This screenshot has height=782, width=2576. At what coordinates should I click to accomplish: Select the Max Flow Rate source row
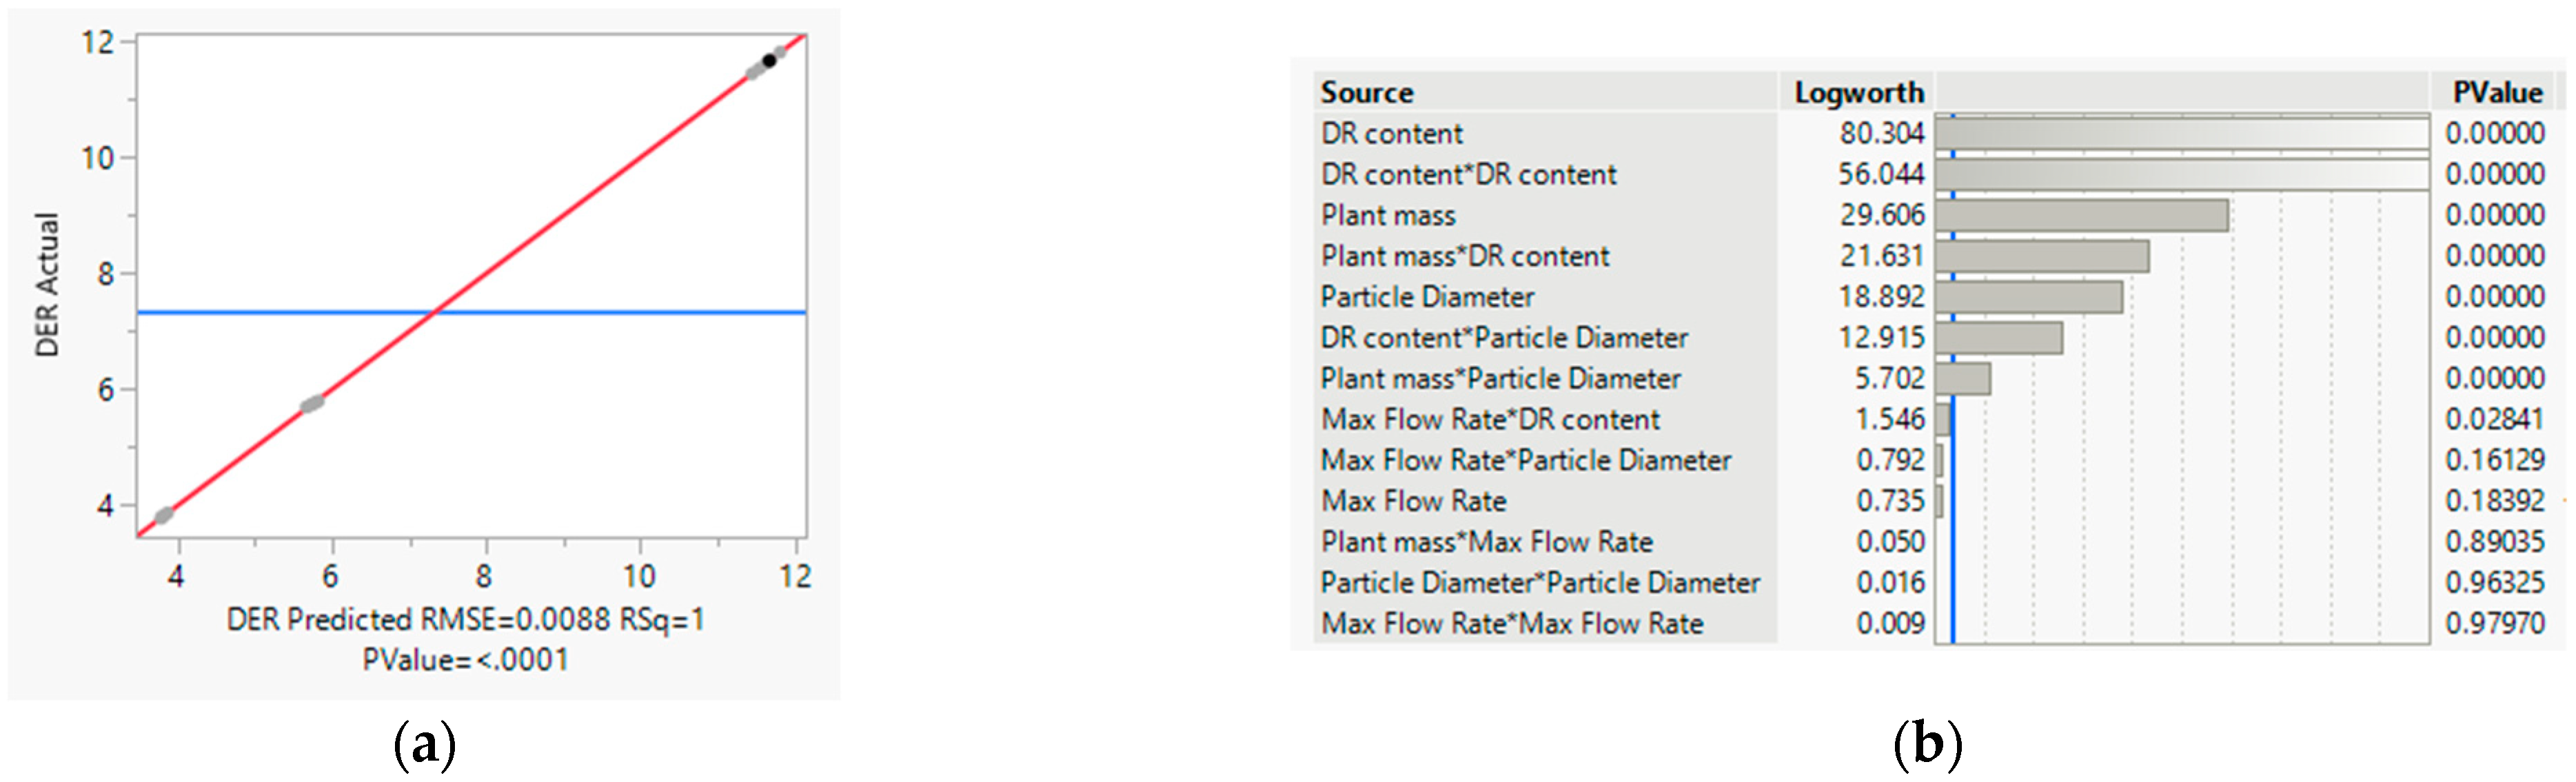pyautogui.click(x=1413, y=501)
